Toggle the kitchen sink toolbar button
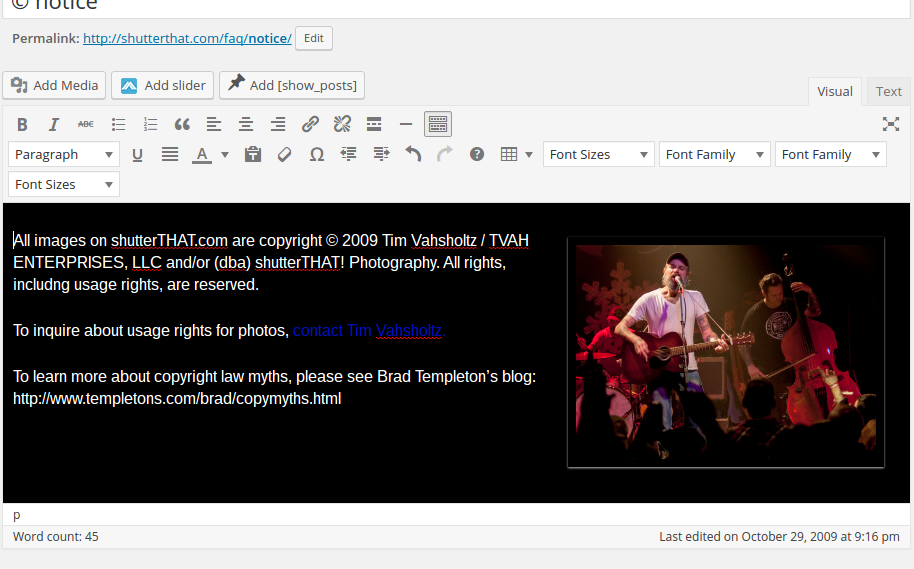 pos(437,124)
